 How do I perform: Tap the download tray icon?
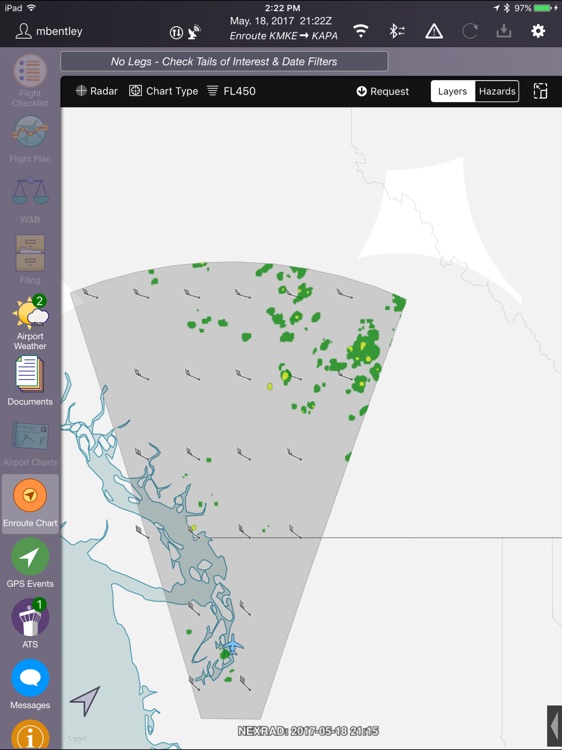tap(504, 32)
